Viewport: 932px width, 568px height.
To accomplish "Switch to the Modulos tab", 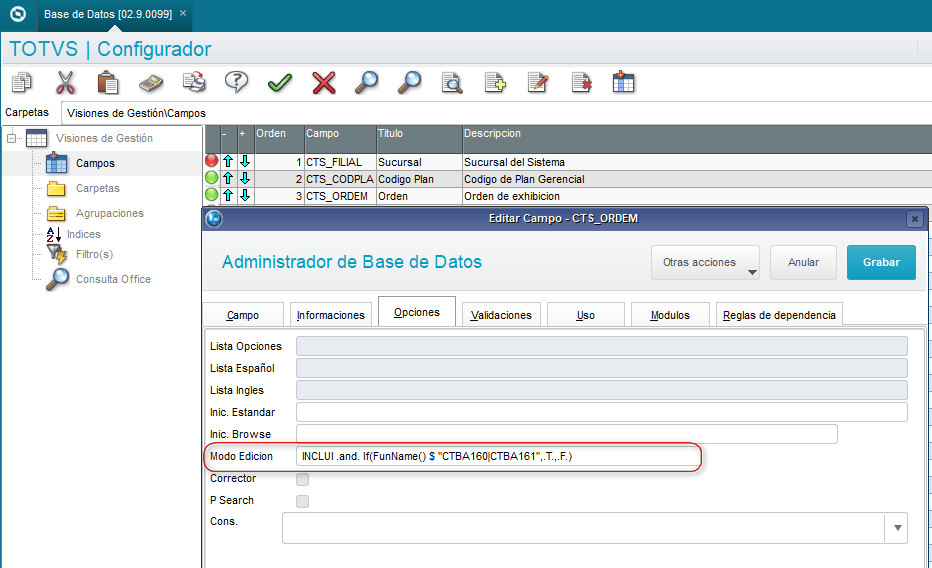I will click(x=670, y=315).
